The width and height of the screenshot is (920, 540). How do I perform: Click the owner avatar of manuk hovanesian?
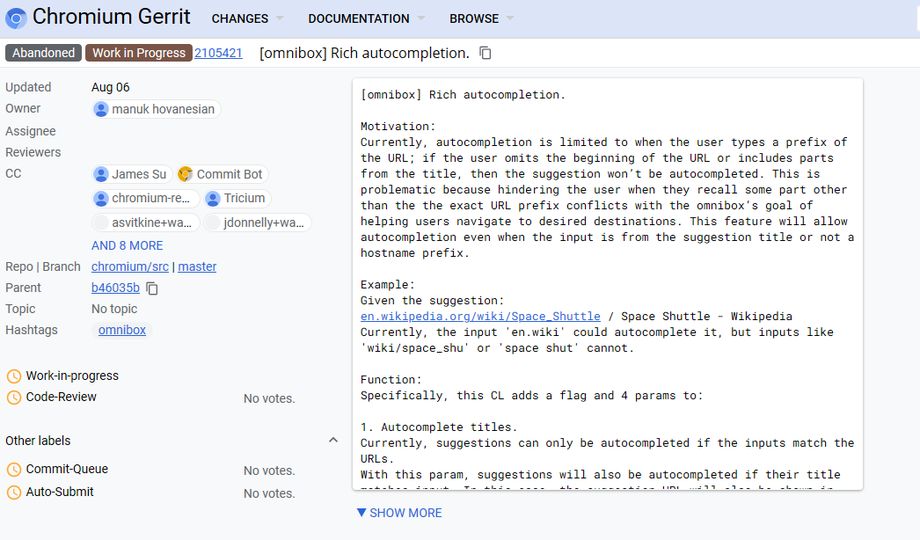pyautogui.click(x=101, y=109)
